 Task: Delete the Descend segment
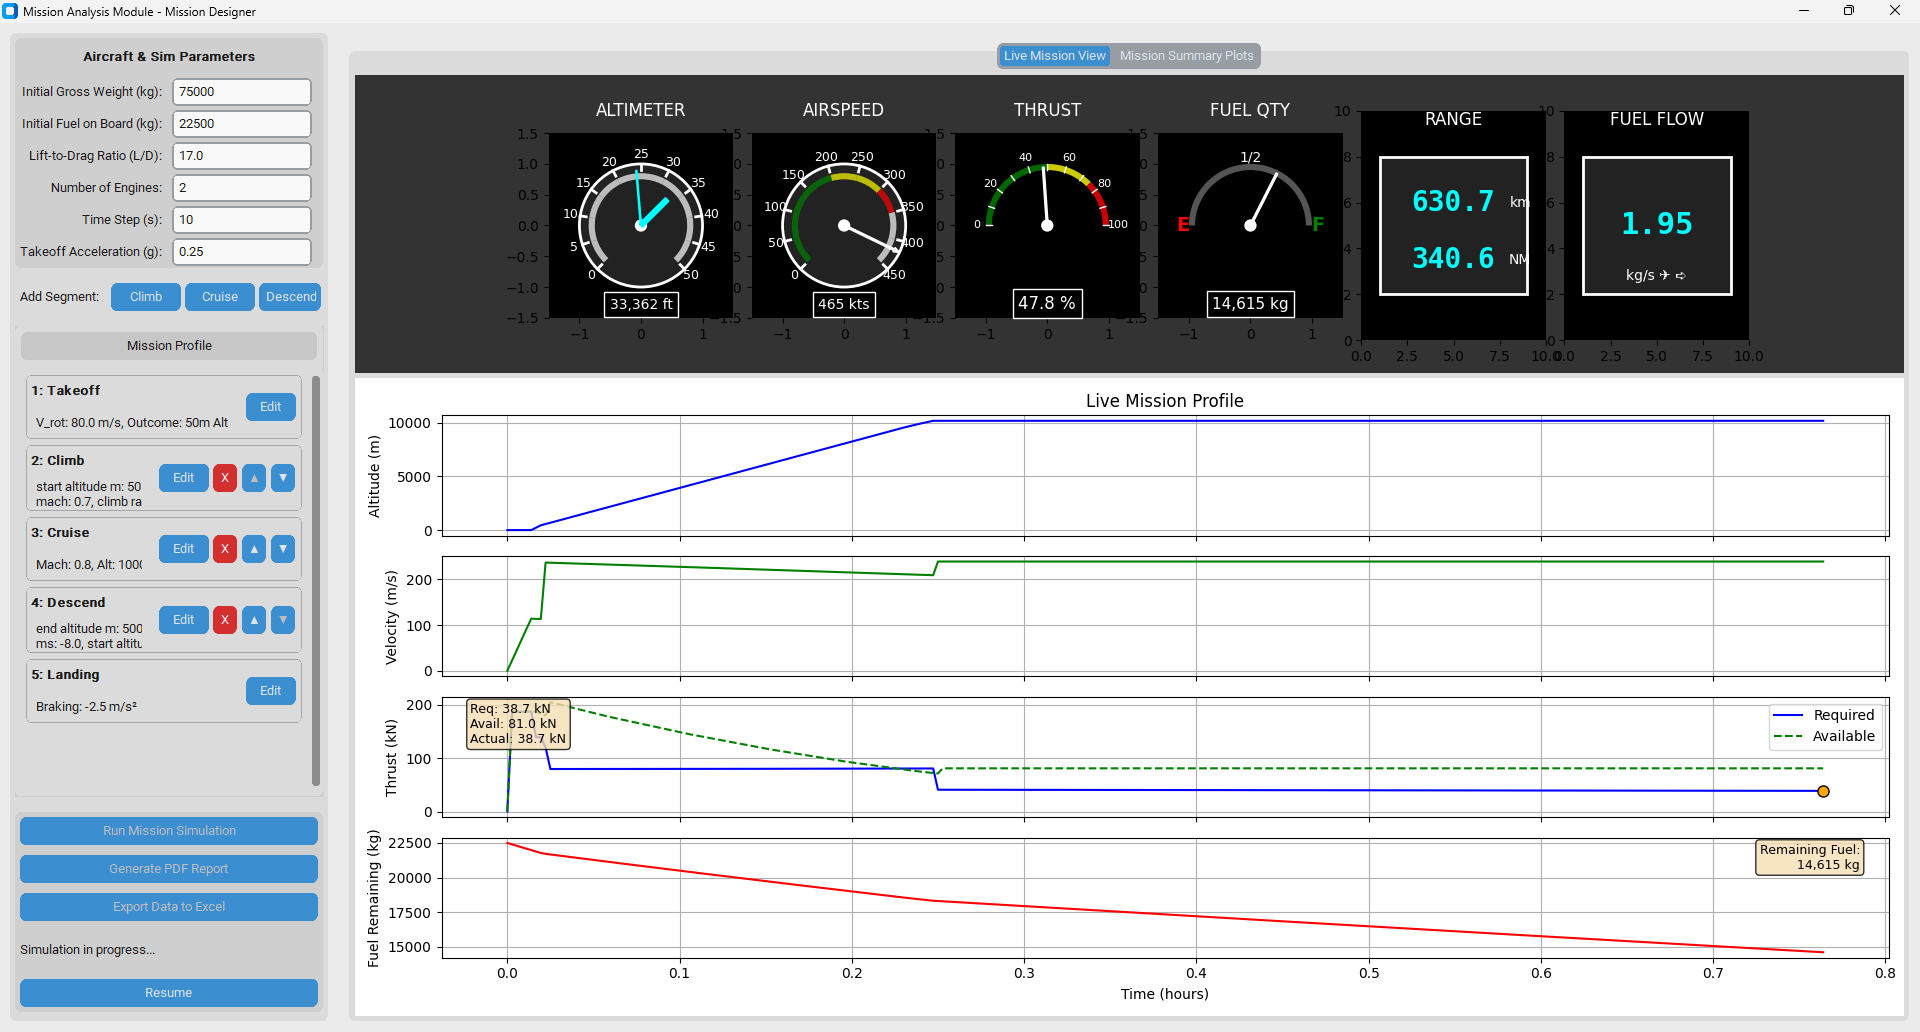(x=224, y=620)
